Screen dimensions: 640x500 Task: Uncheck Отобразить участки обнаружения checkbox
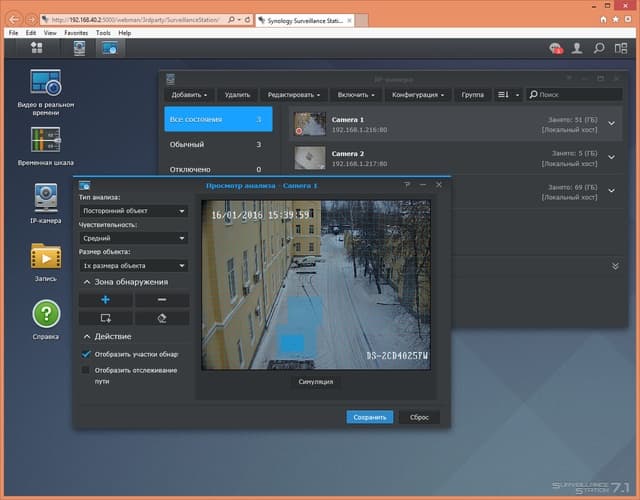(87, 354)
